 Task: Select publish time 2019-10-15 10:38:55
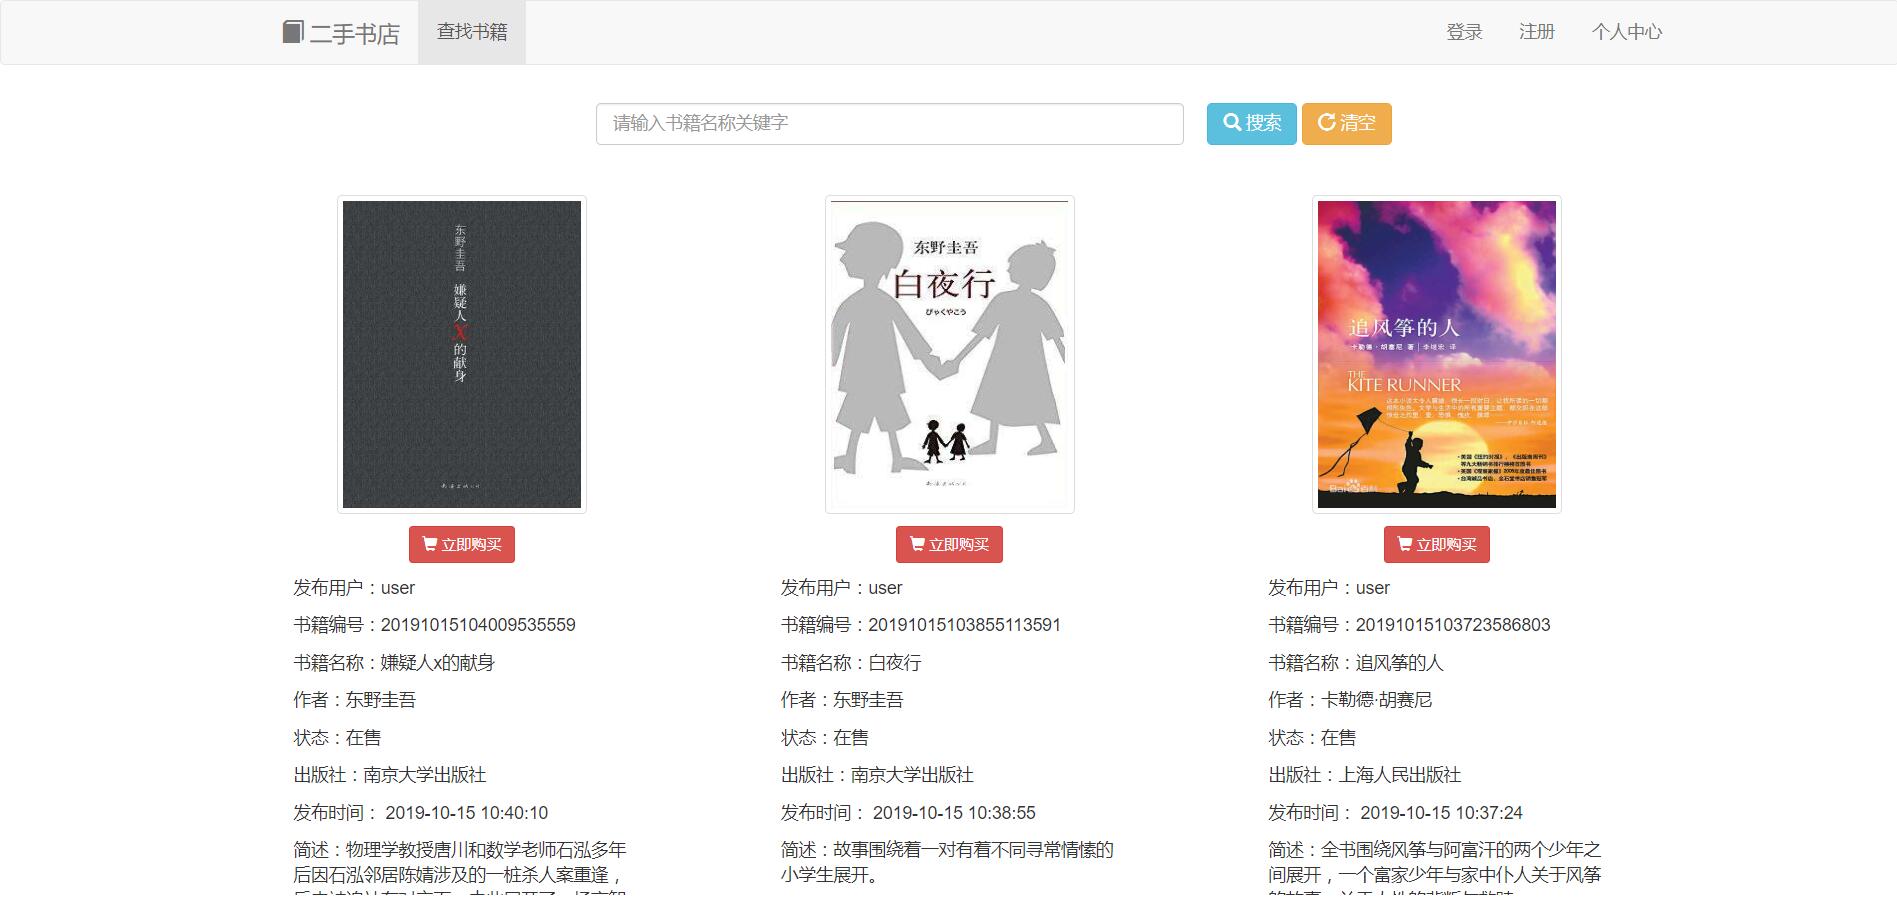[x=954, y=813]
